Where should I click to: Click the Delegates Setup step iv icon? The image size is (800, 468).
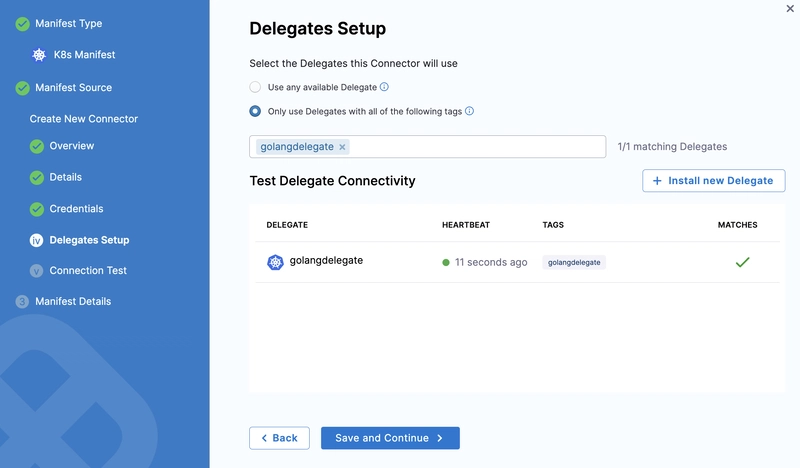pos(36,240)
